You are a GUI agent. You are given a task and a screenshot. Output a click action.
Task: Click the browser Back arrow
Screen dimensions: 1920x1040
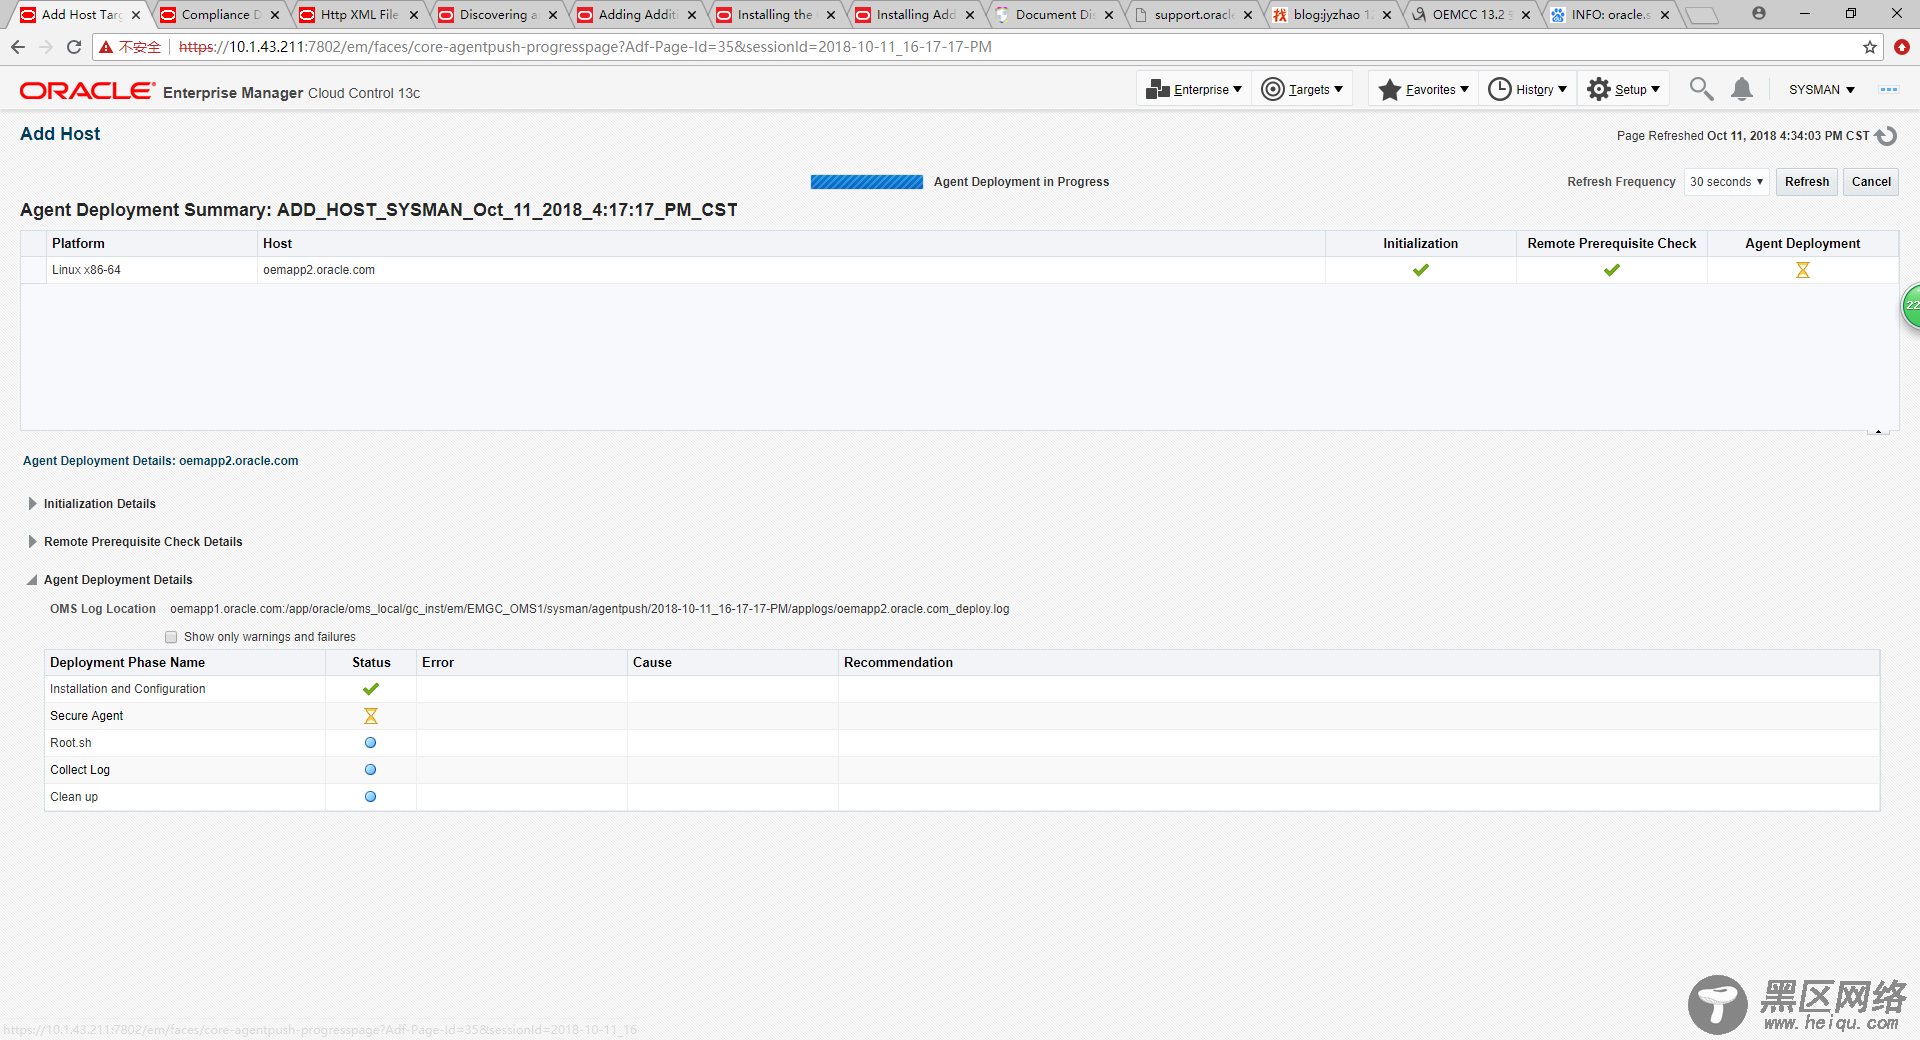pos(18,47)
